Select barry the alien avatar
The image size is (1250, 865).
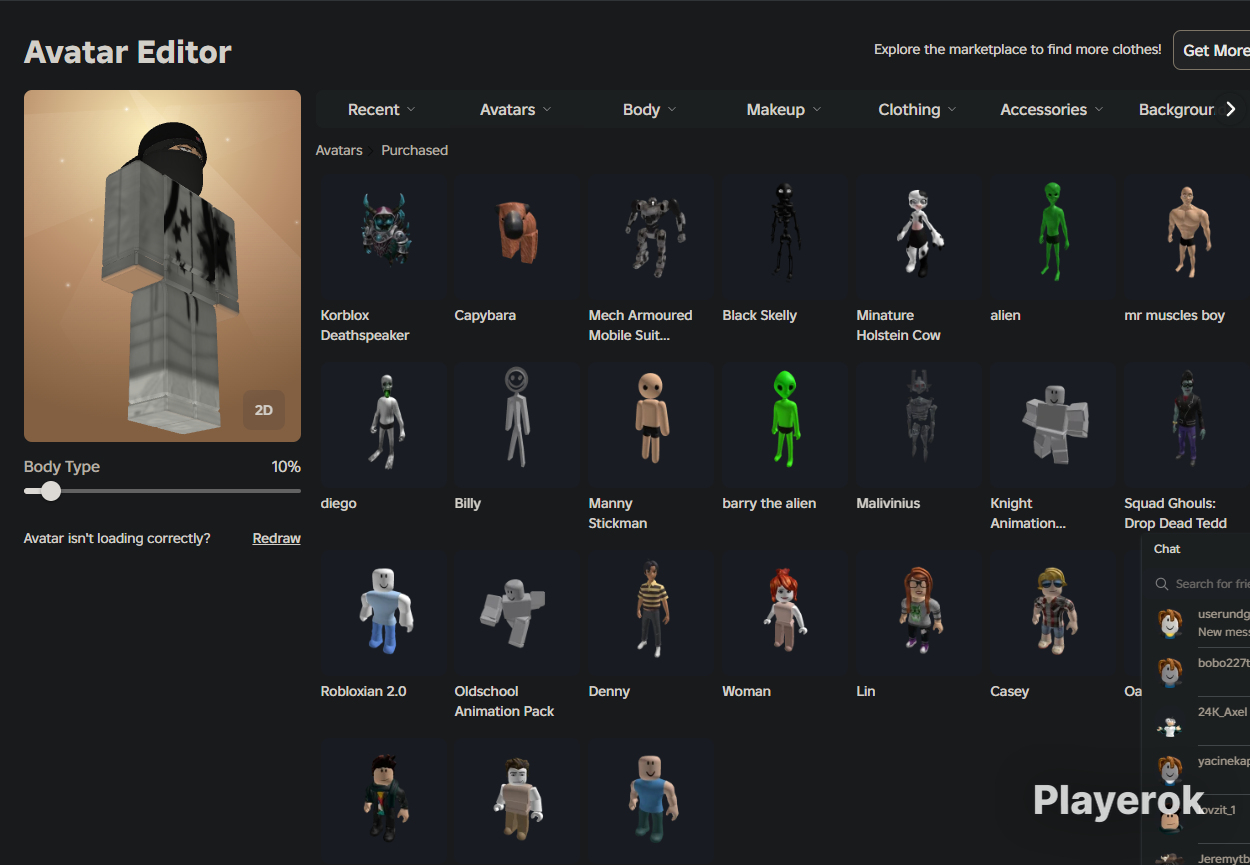[x=785, y=425]
